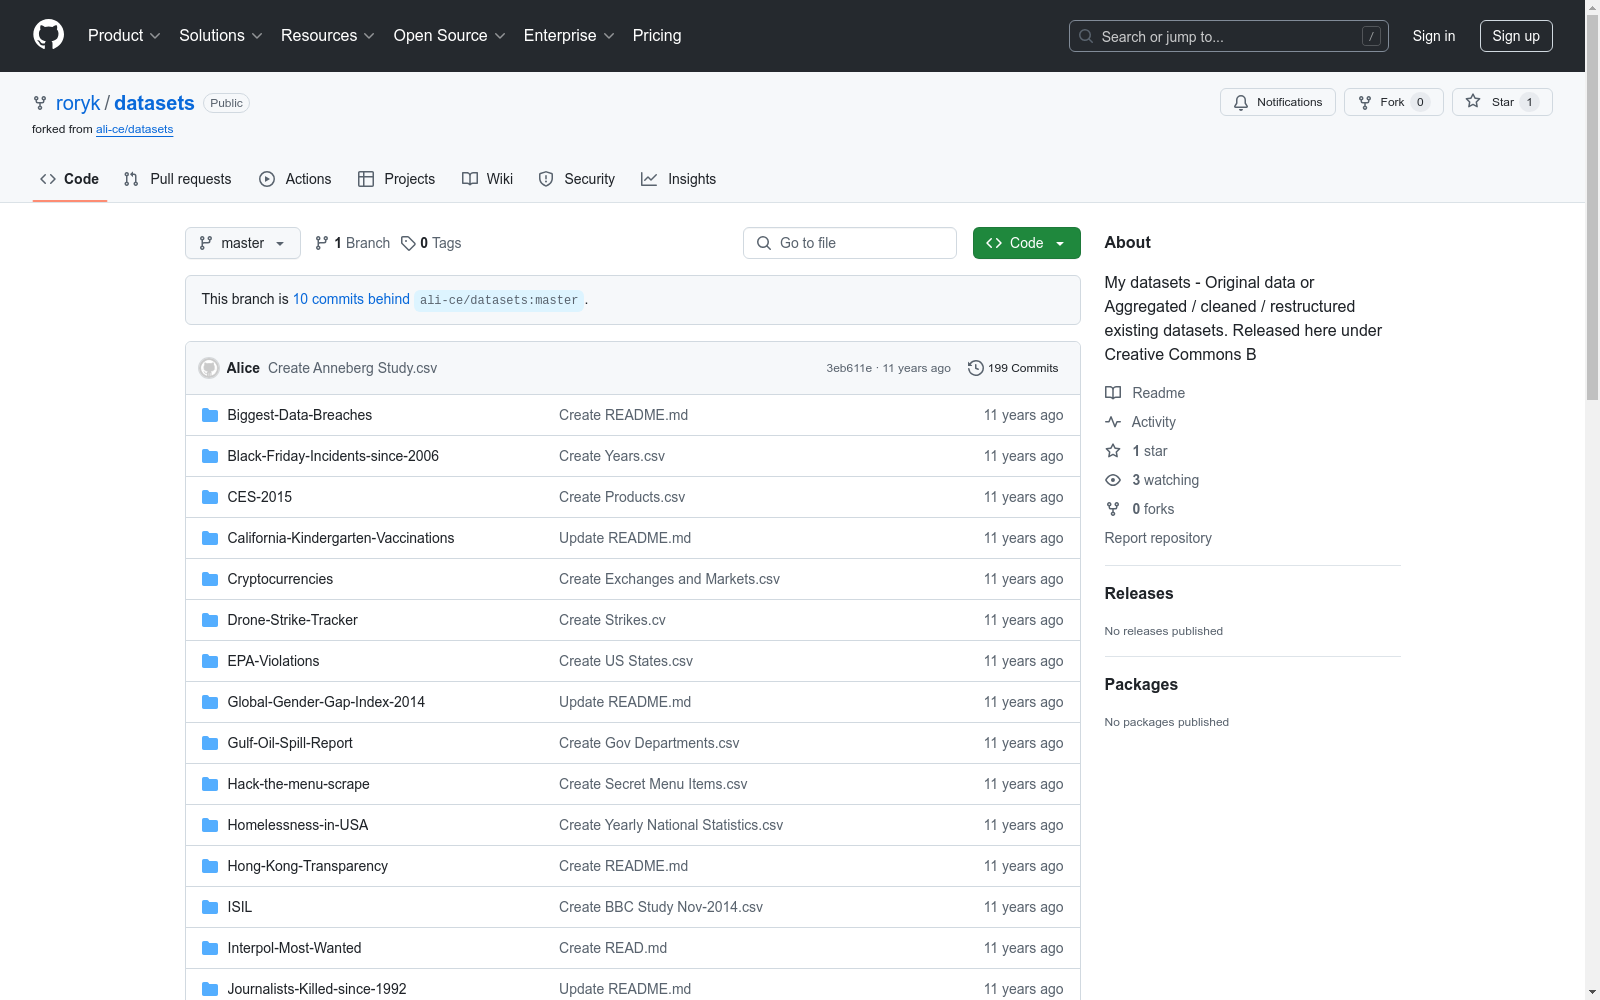This screenshot has width=1600, height=1000.
Task: Click the tag icon beside 0 Tags
Action: [x=408, y=243]
